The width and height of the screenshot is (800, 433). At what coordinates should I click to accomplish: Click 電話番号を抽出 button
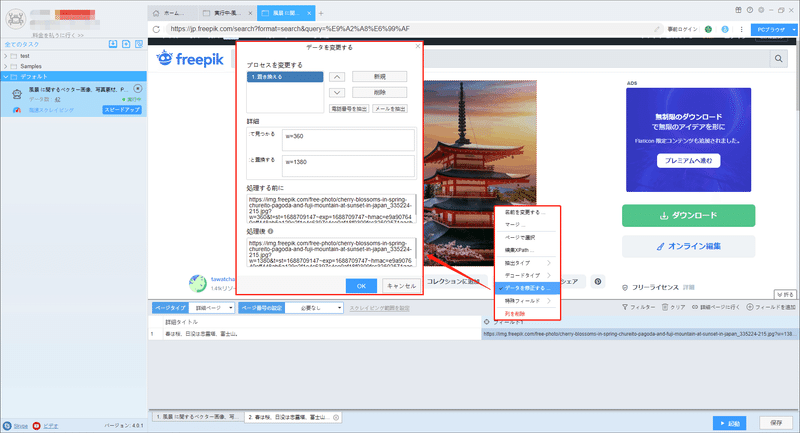[x=349, y=109]
